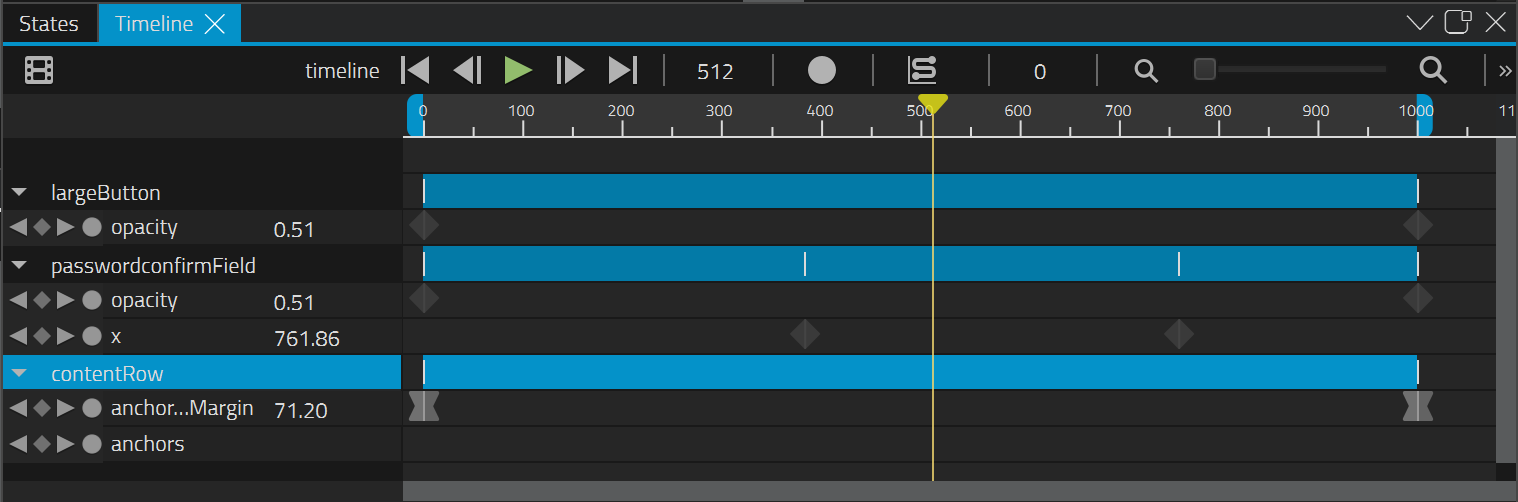Click the current frame field showing 512
Viewport: 1518px width, 502px height.
[715, 71]
